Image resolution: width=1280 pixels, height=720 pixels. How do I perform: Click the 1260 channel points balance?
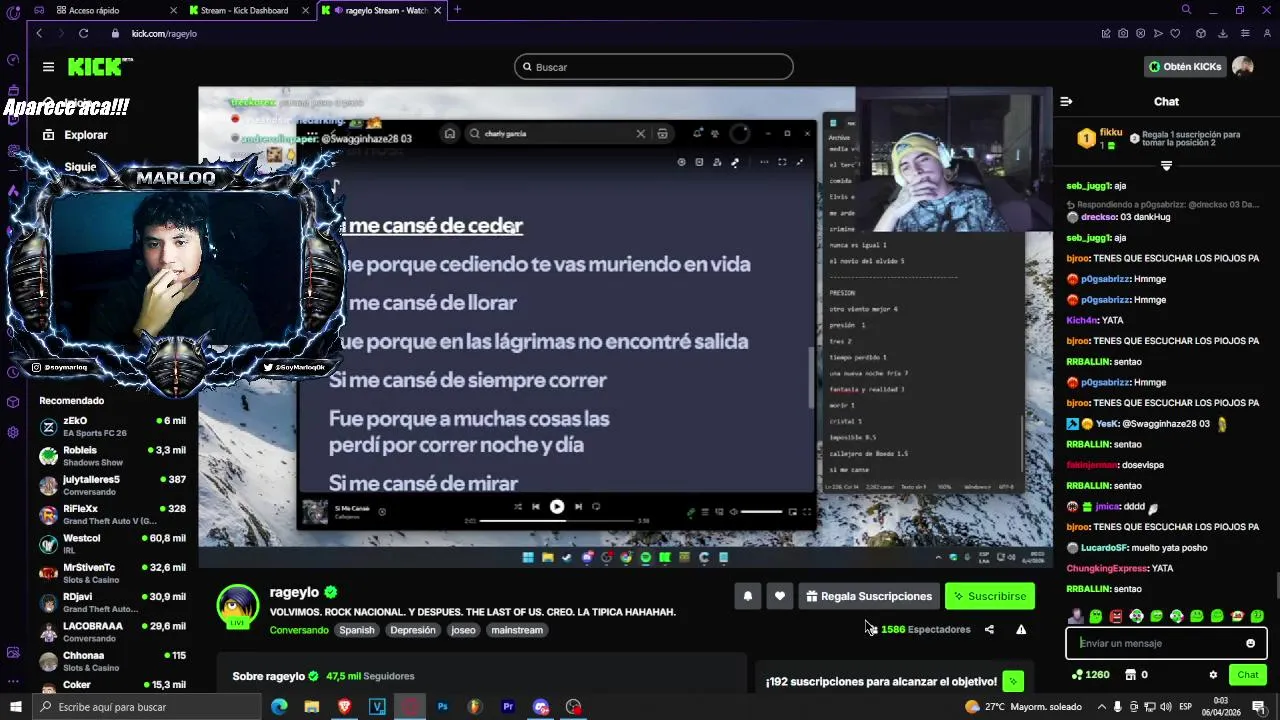click(x=1090, y=675)
